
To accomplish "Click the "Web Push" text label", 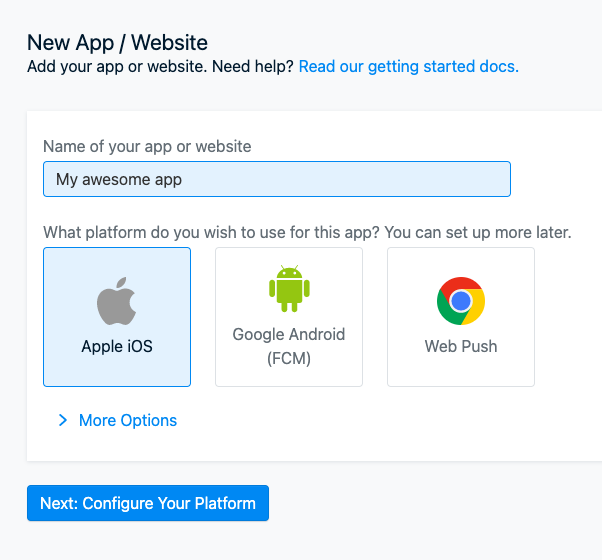I will (461, 347).
